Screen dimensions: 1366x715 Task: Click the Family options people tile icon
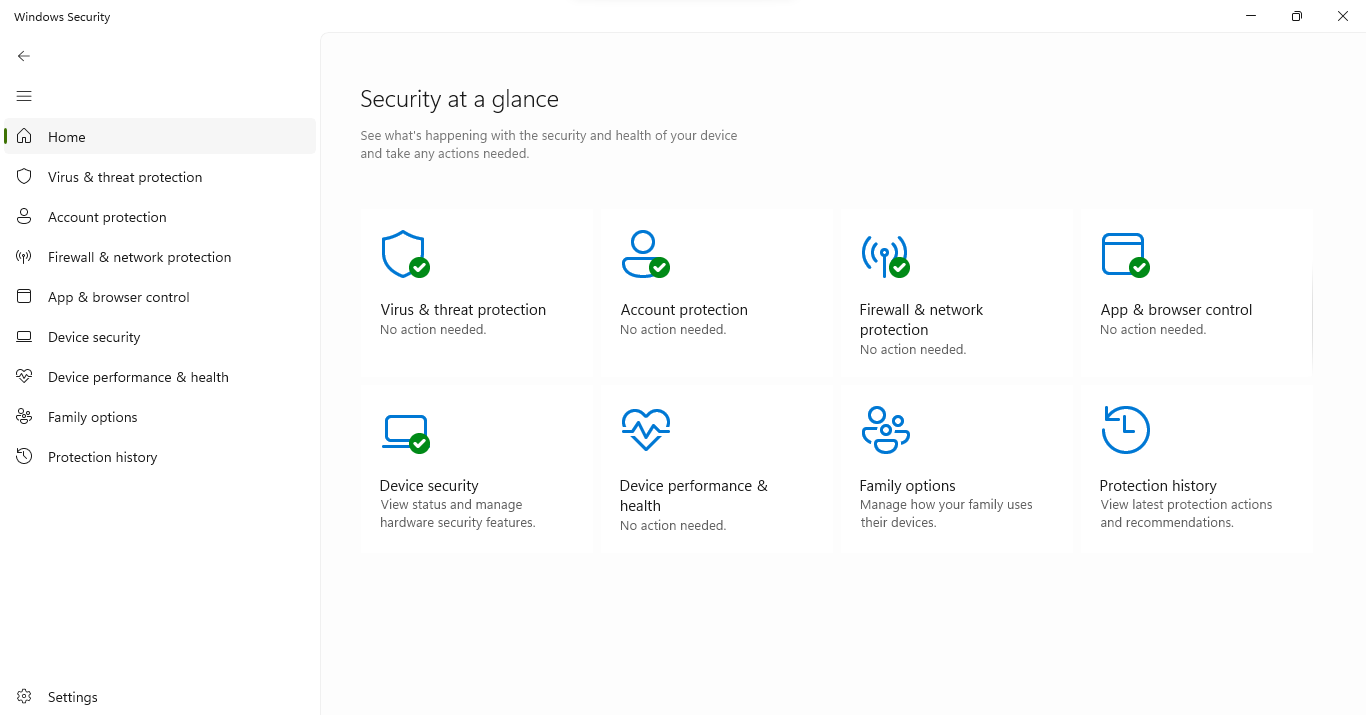(885, 430)
